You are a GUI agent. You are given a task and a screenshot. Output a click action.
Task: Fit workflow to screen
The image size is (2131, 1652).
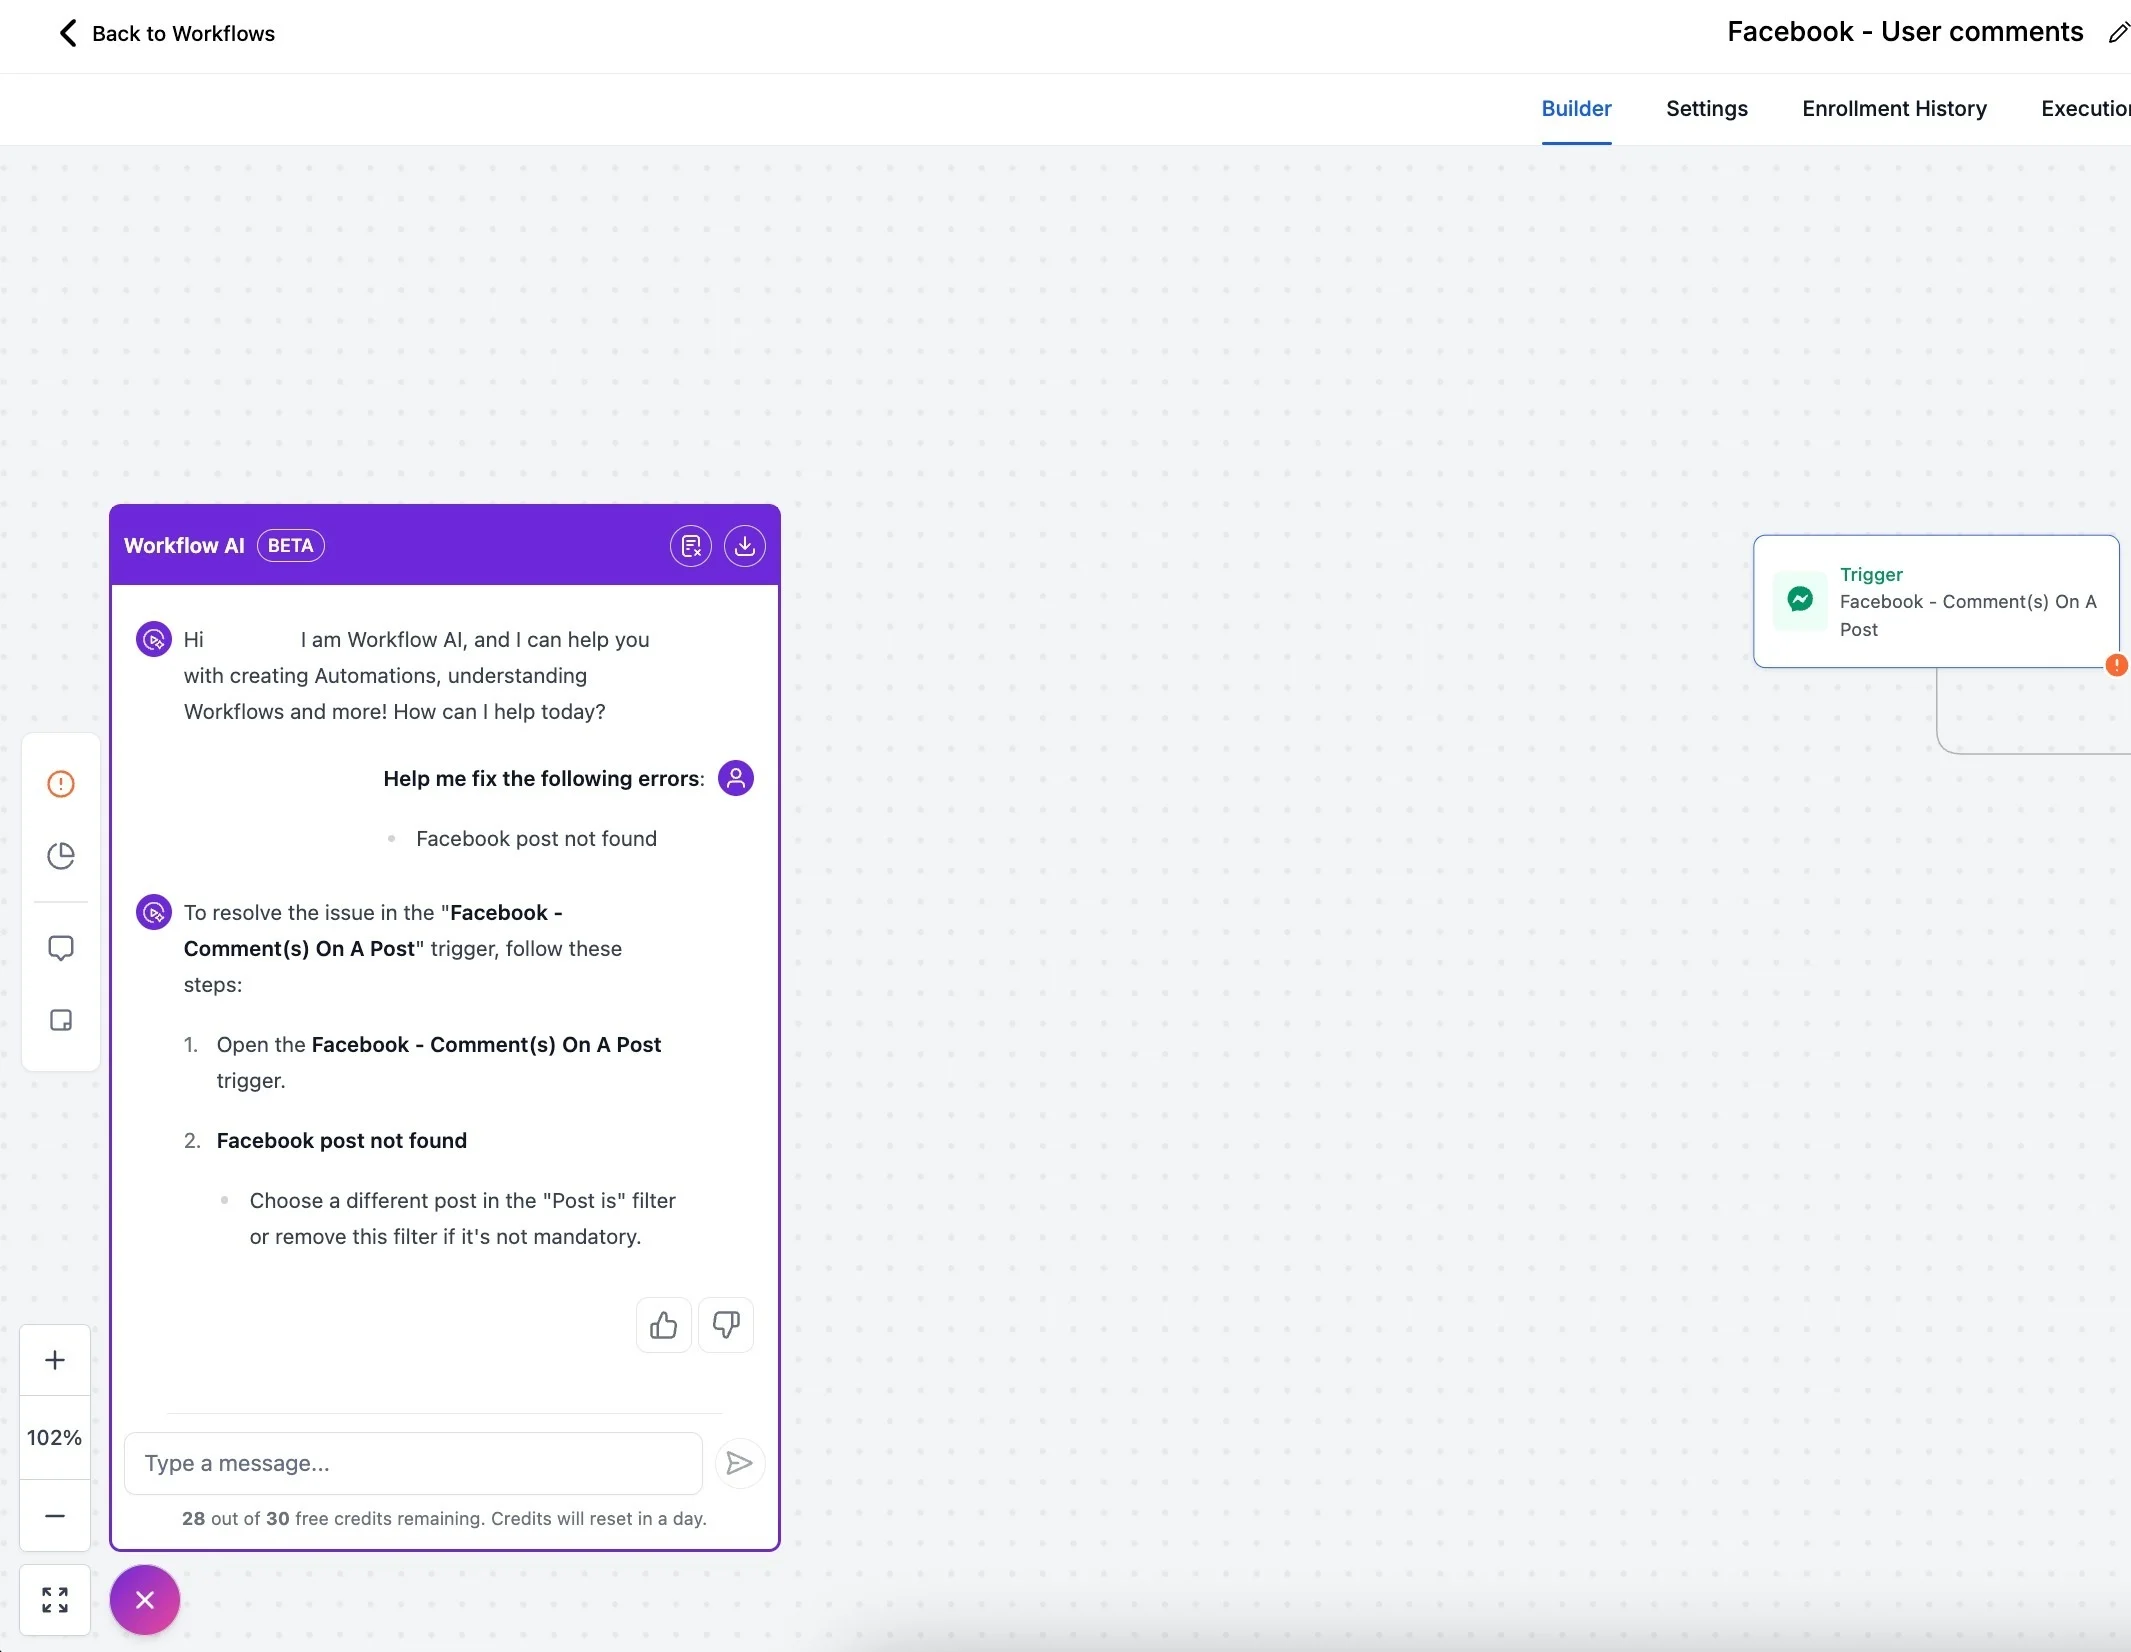click(55, 1600)
